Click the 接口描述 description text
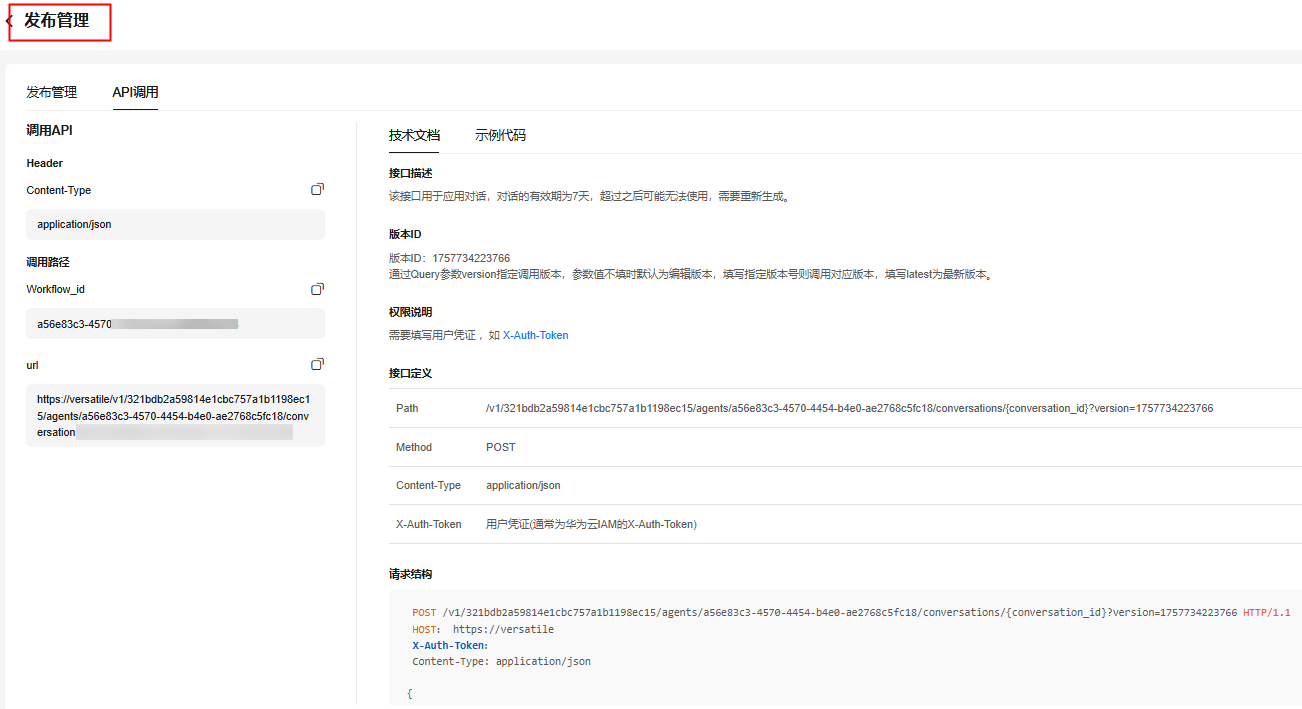The width and height of the screenshot is (1302, 709). [590, 197]
